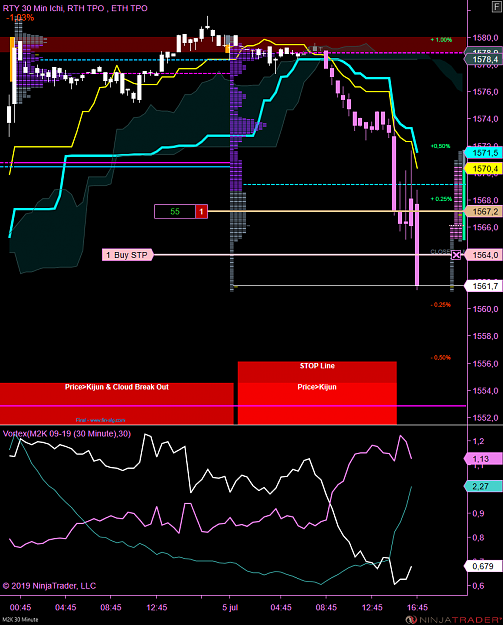The image size is (503, 625).
Task: Select the green 55 profit box
Action: (175, 212)
